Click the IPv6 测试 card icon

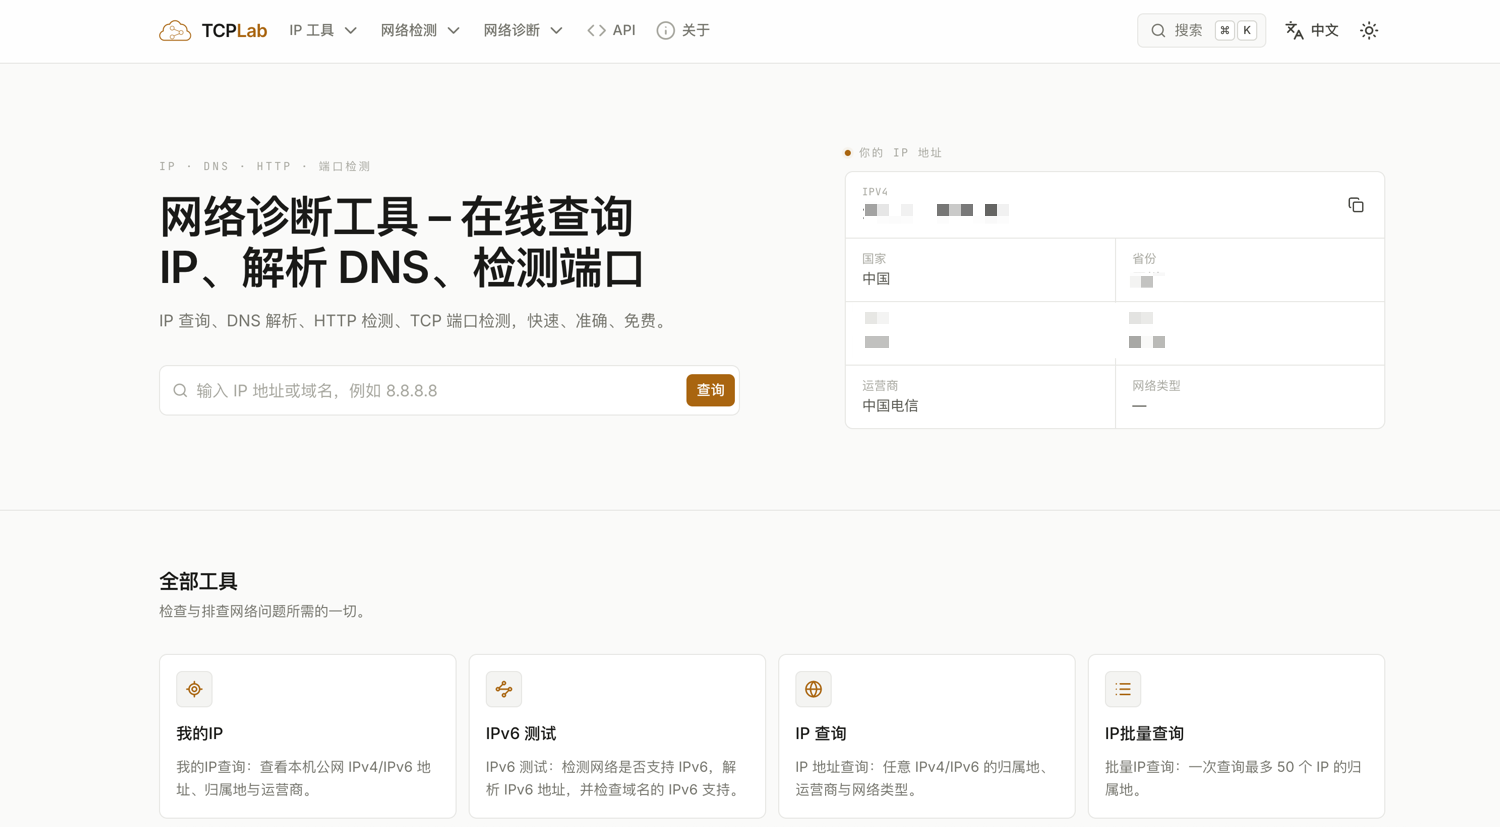[x=504, y=689]
